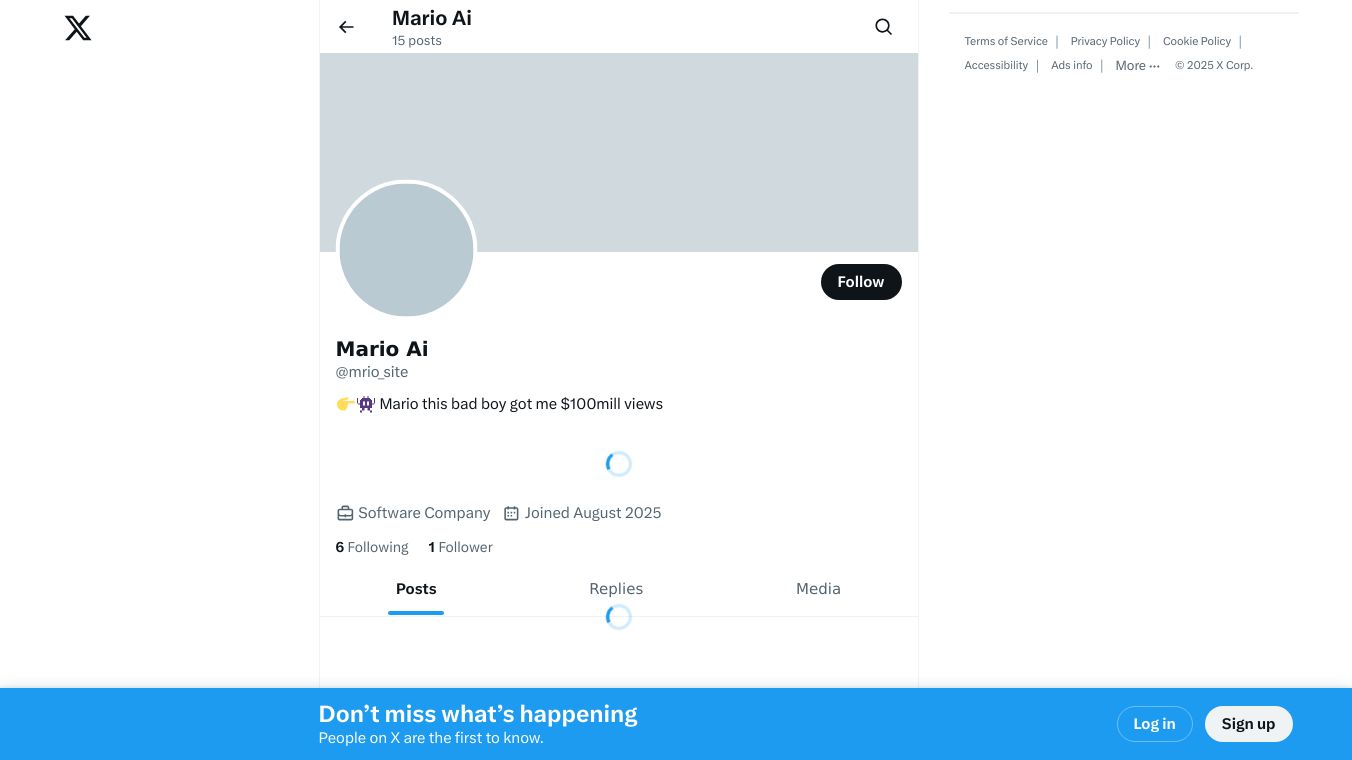Select the Posts tab
Viewport: 1352px width, 760px height.
[416, 589]
